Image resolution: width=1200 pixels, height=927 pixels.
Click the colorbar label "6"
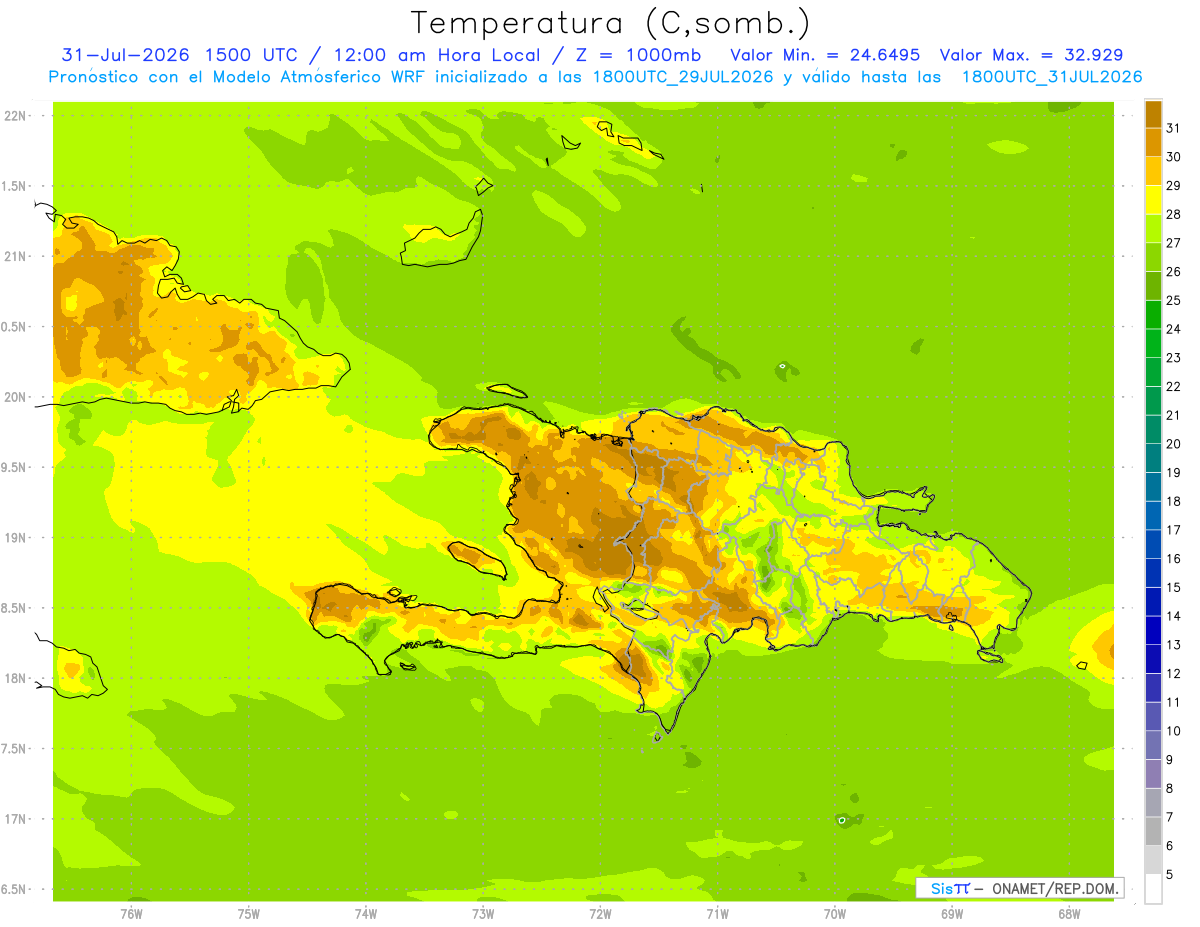(x=1170, y=846)
